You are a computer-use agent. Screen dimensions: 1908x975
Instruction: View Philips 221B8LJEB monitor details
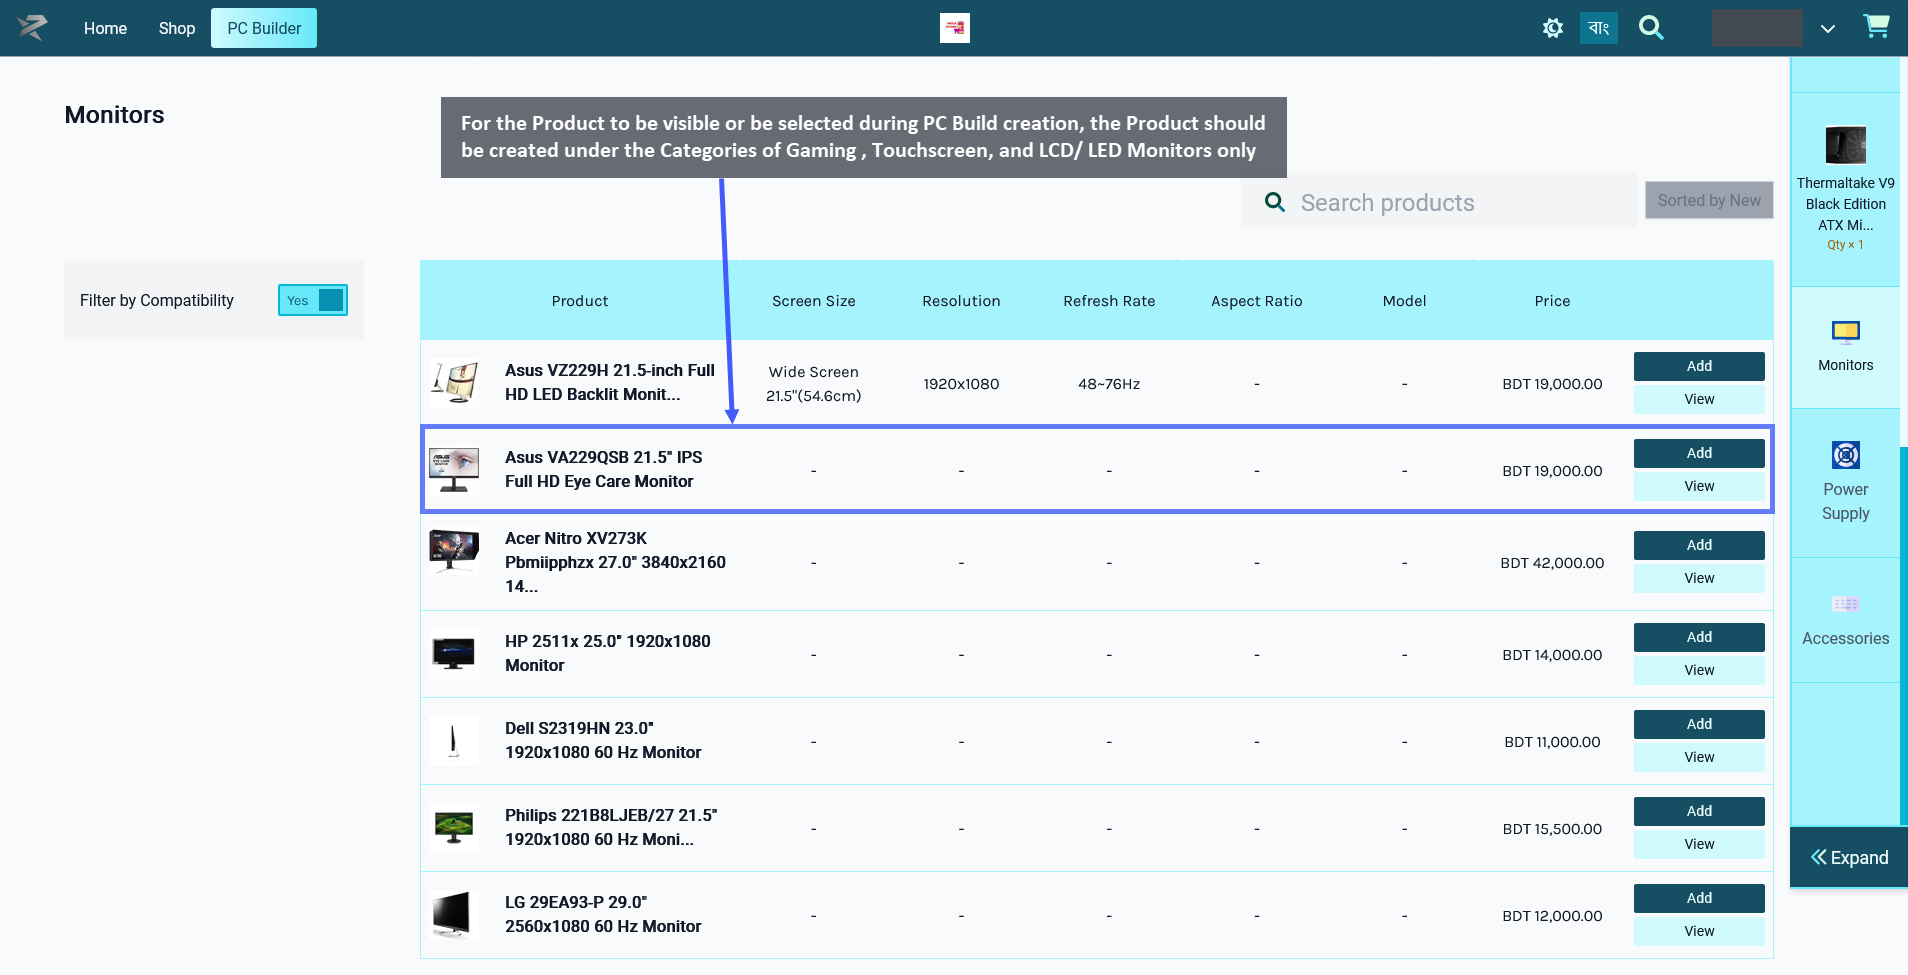pos(1699,844)
